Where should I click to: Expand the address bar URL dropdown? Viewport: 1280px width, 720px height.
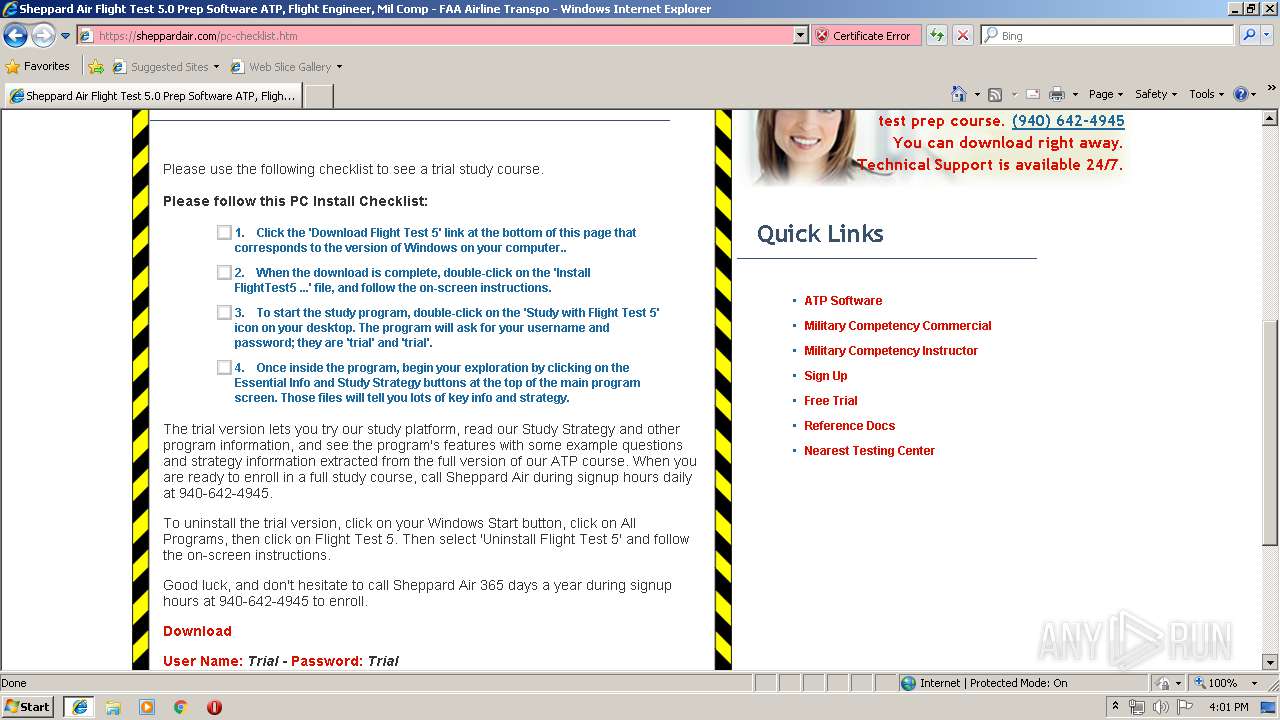pos(801,35)
